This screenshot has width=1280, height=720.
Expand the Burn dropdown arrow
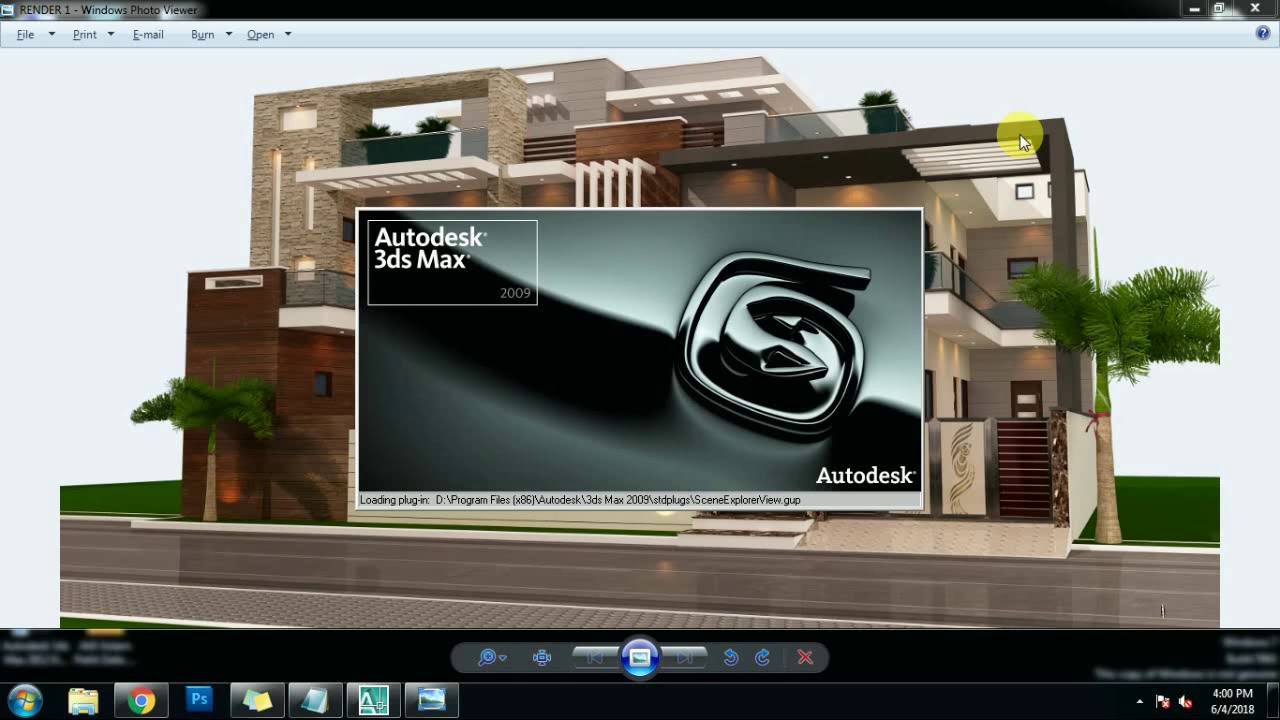(229, 34)
